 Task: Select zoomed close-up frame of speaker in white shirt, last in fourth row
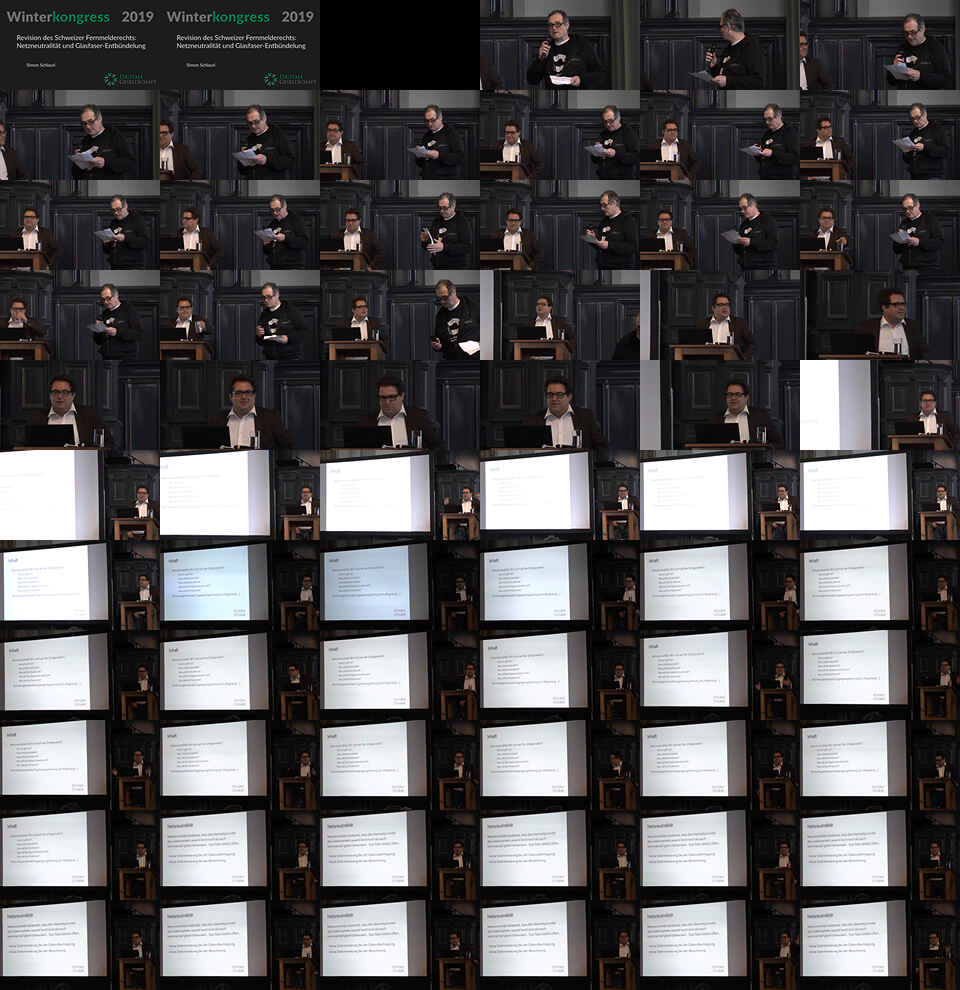(880, 315)
